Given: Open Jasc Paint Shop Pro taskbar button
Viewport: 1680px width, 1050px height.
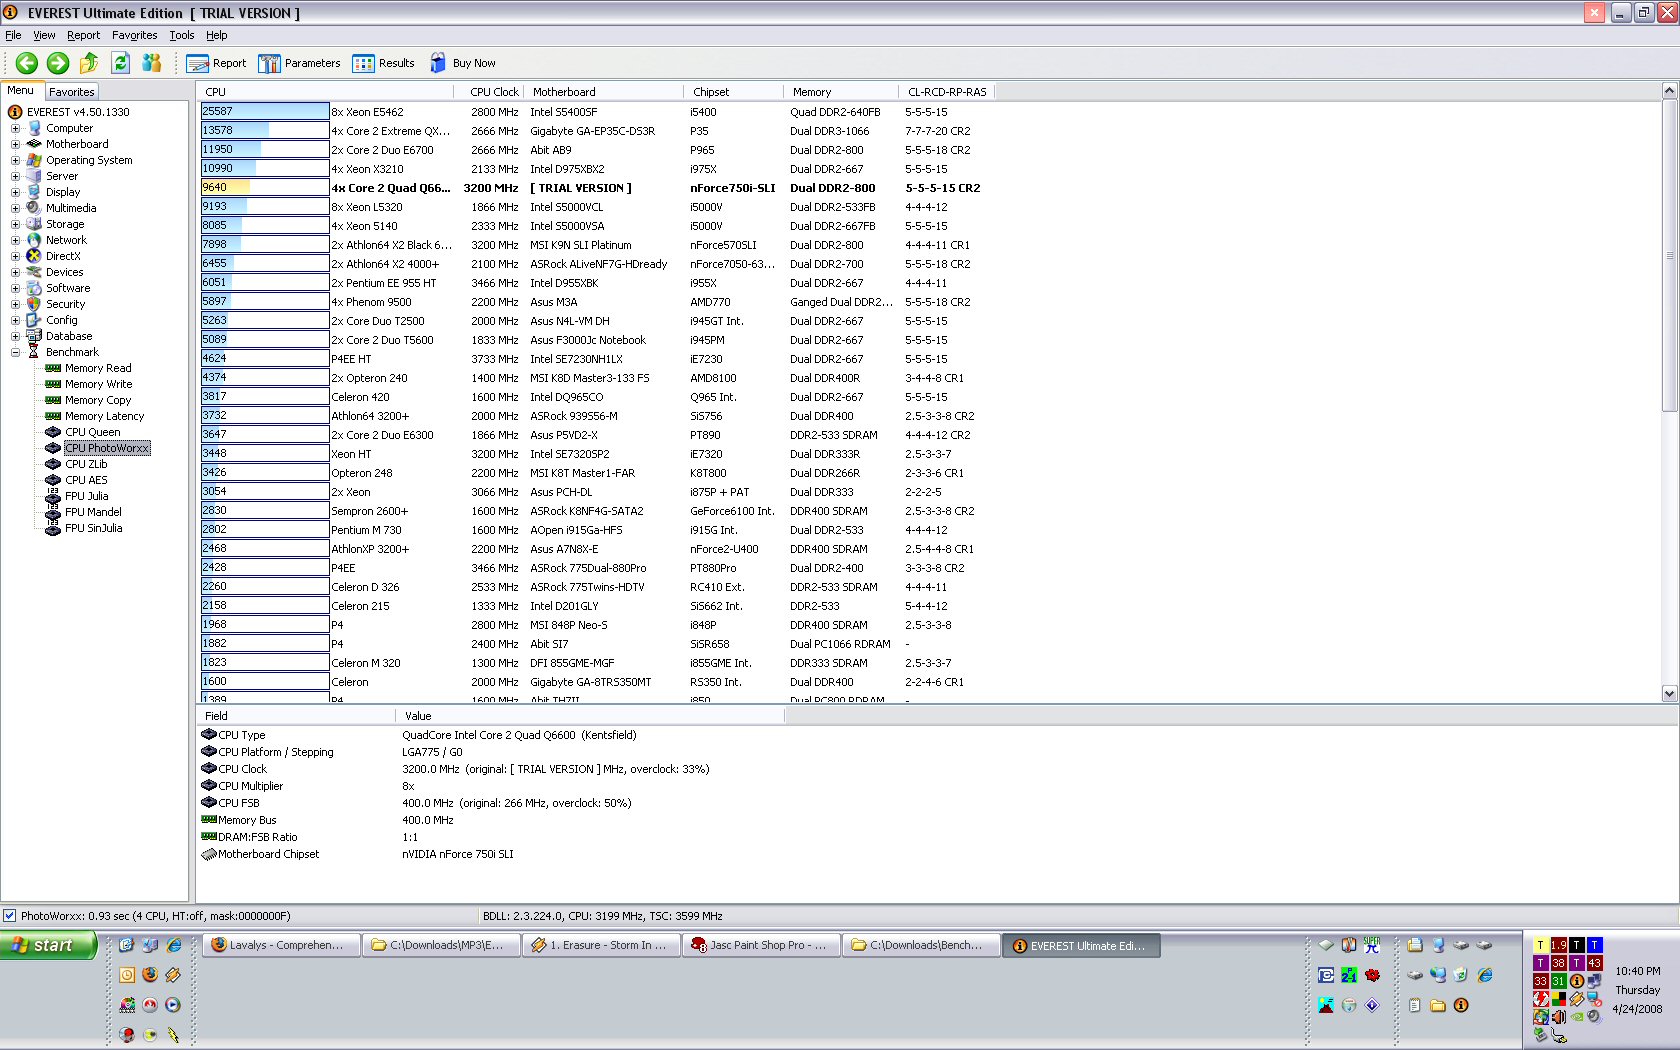Looking at the screenshot, I should (x=760, y=945).
